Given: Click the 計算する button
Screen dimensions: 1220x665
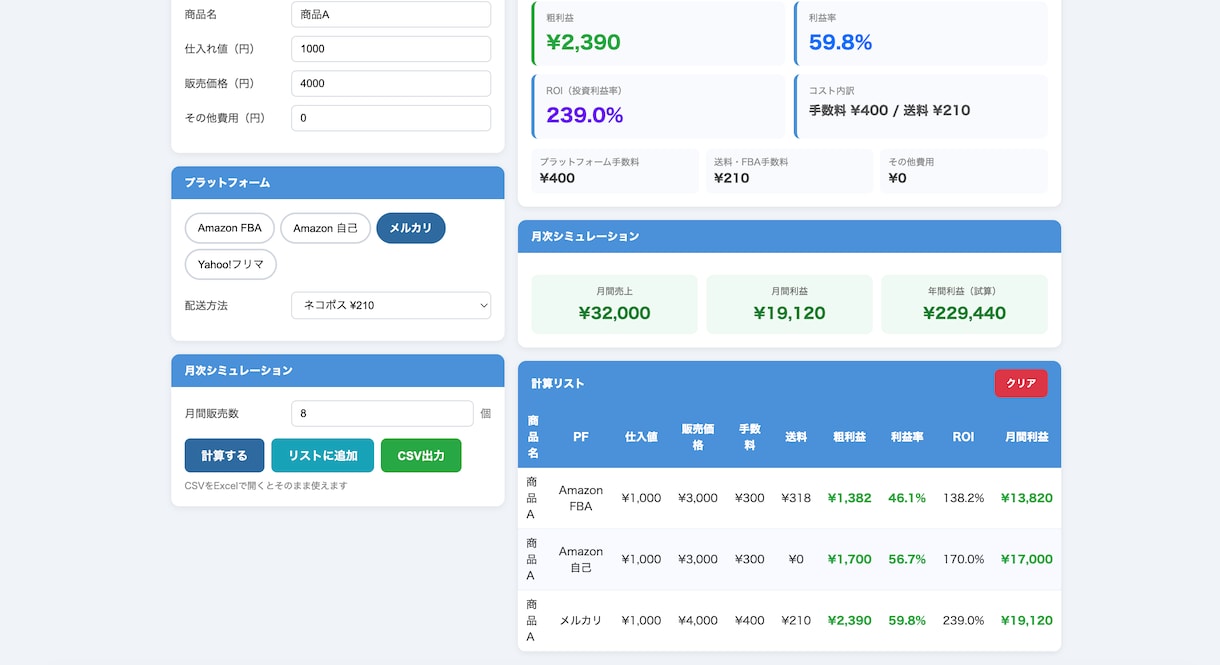Looking at the screenshot, I should 224,455.
